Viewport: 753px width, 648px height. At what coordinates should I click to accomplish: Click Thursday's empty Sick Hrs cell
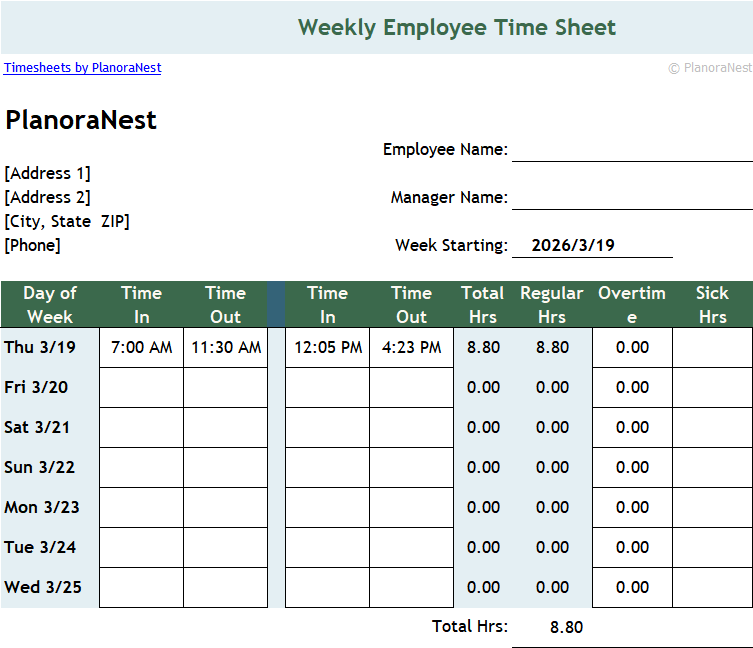(713, 347)
